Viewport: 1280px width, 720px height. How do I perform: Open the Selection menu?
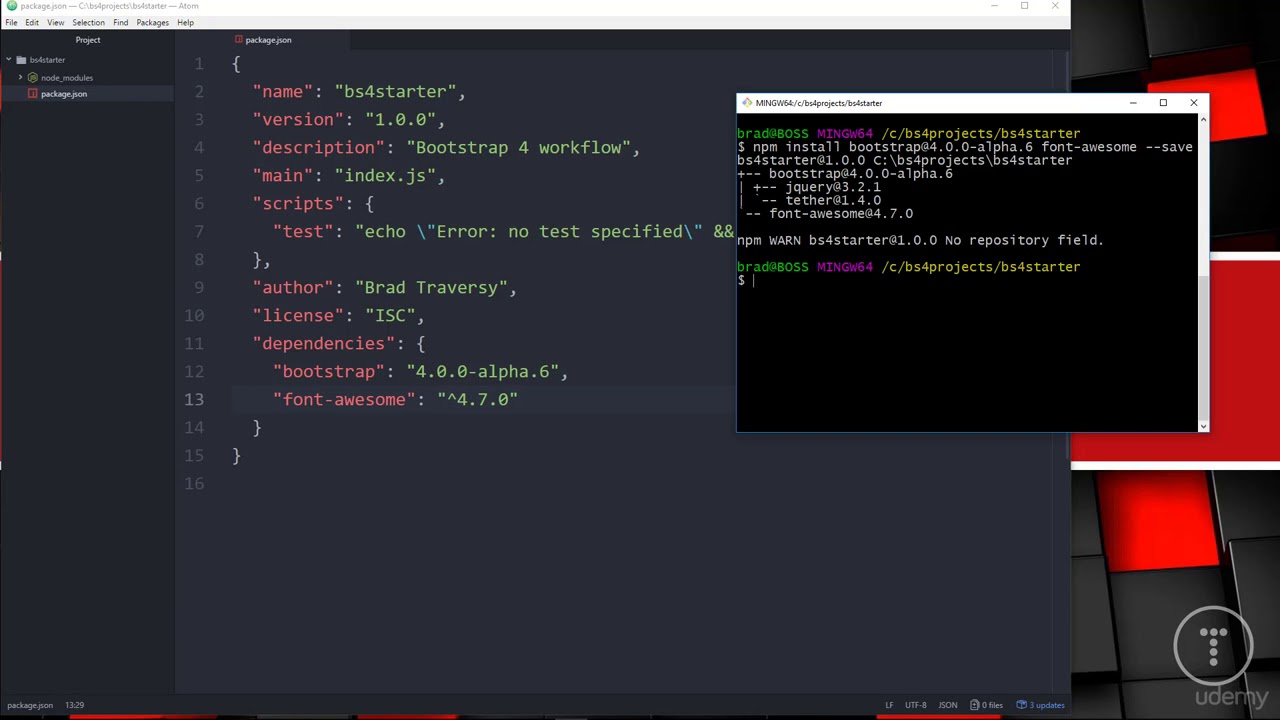pyautogui.click(x=88, y=22)
